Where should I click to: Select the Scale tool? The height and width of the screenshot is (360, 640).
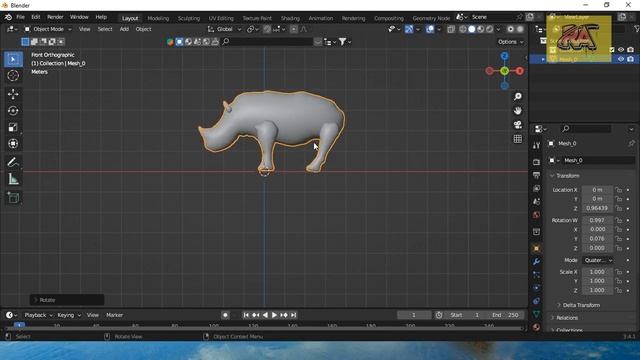coord(13,127)
